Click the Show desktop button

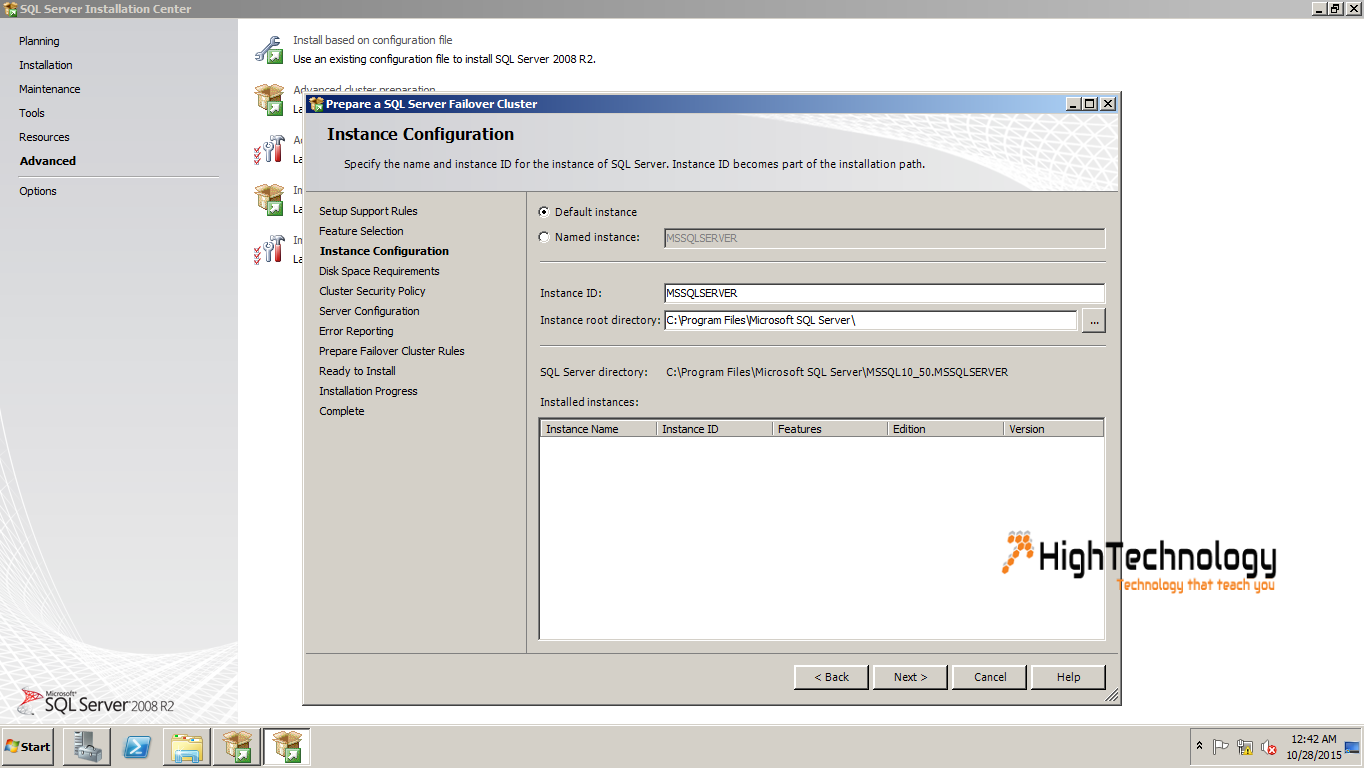(x=1352, y=747)
